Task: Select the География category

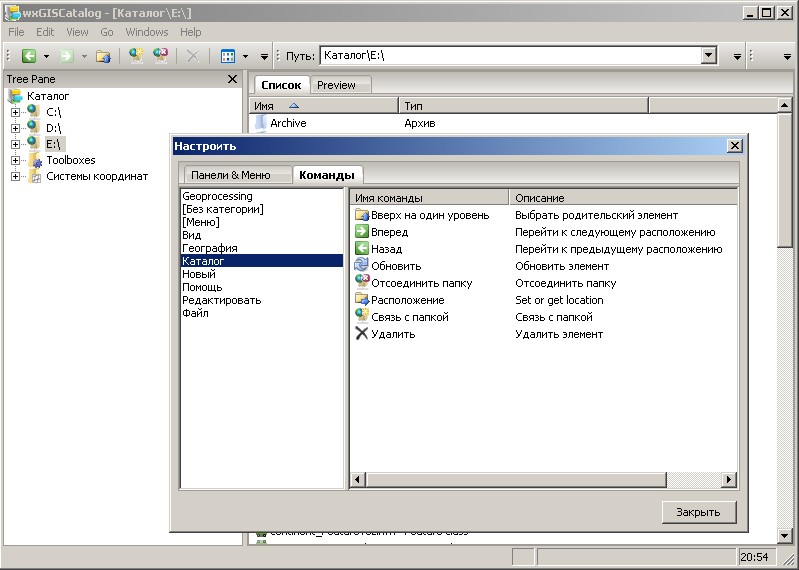Action: pyautogui.click(x=210, y=248)
